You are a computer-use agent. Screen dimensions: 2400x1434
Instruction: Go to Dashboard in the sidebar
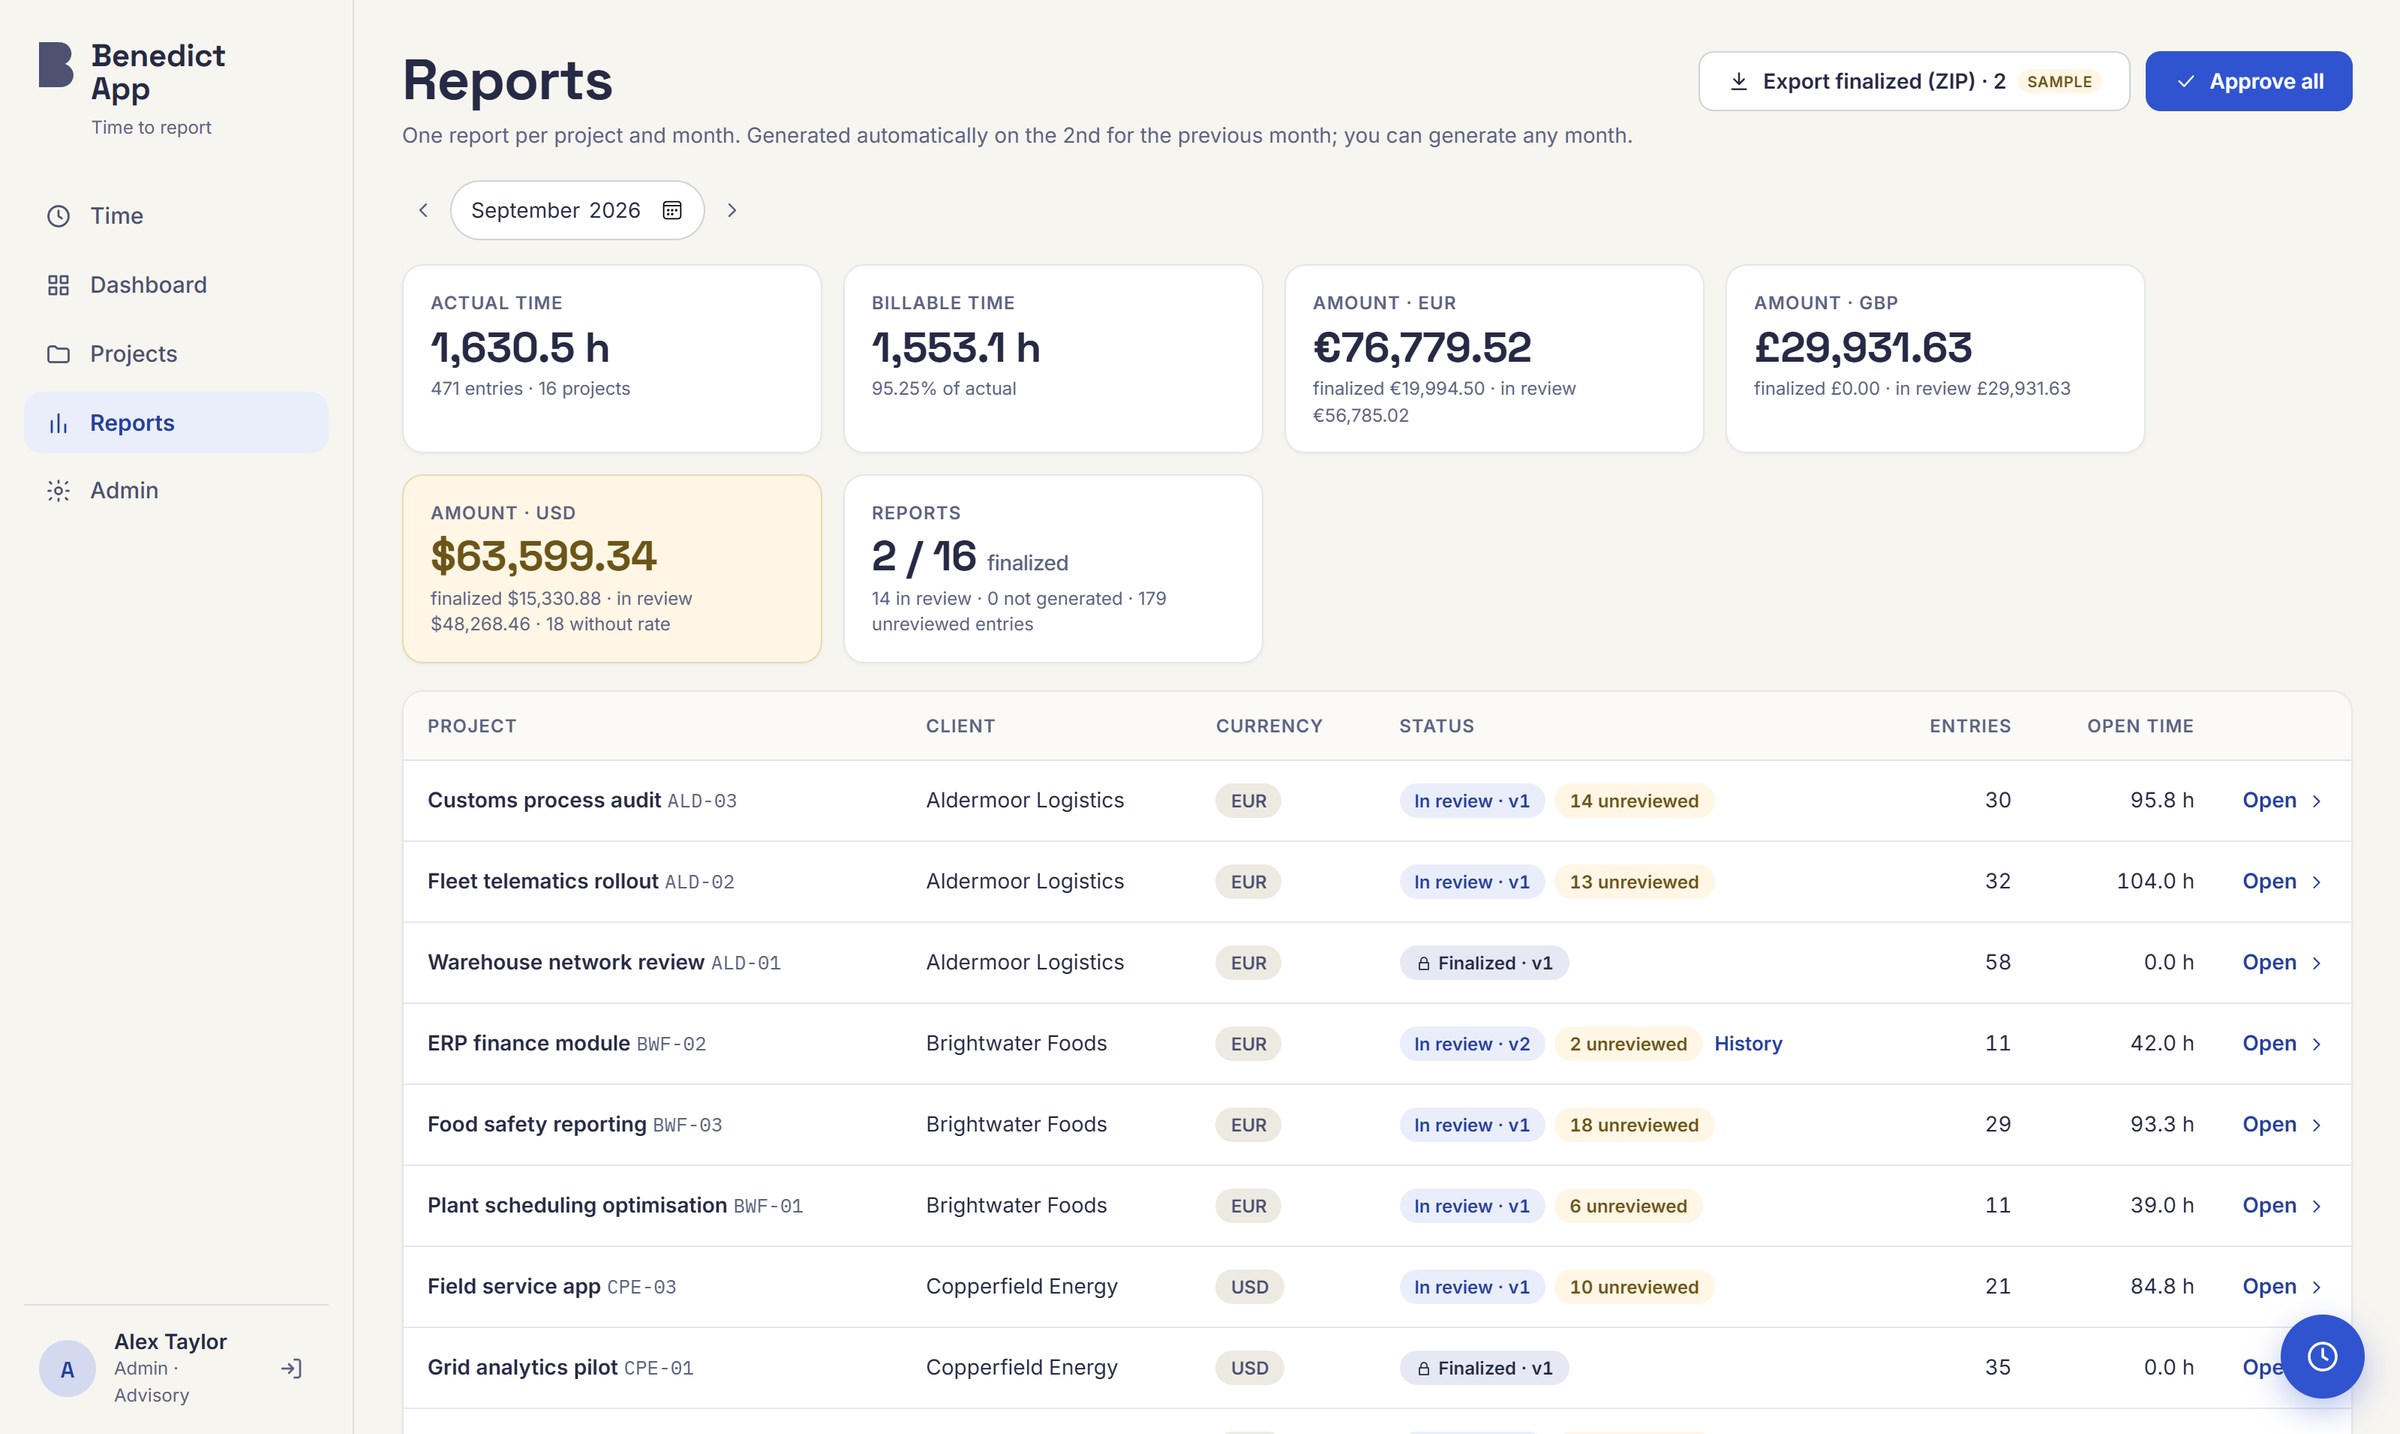coord(176,284)
